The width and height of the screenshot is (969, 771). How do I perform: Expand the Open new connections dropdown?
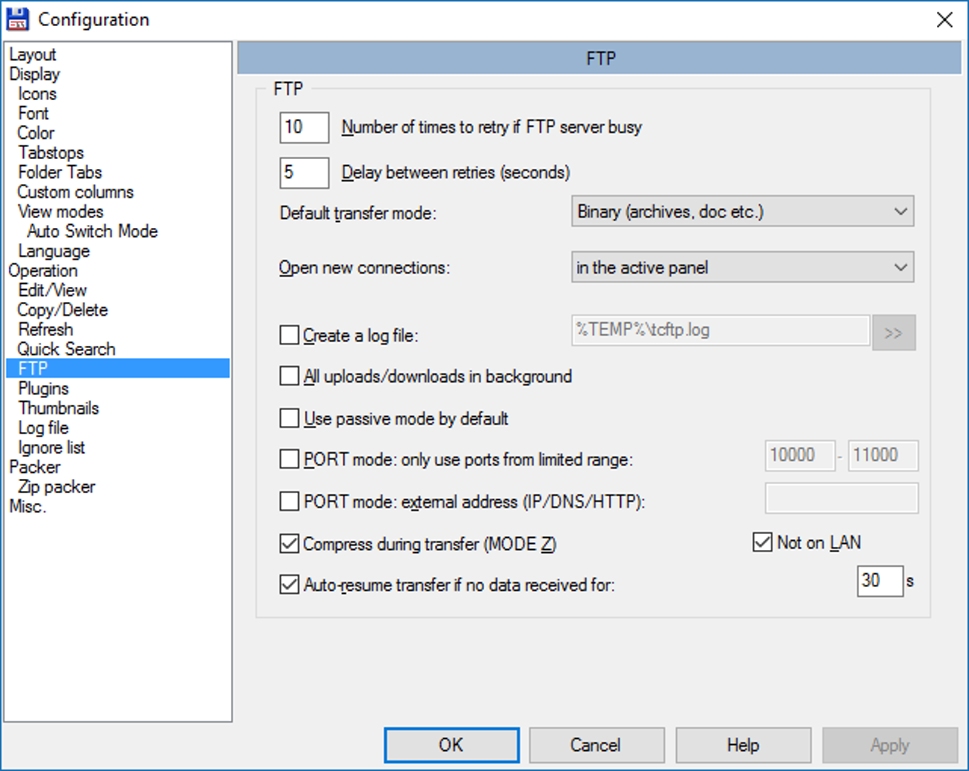741,268
